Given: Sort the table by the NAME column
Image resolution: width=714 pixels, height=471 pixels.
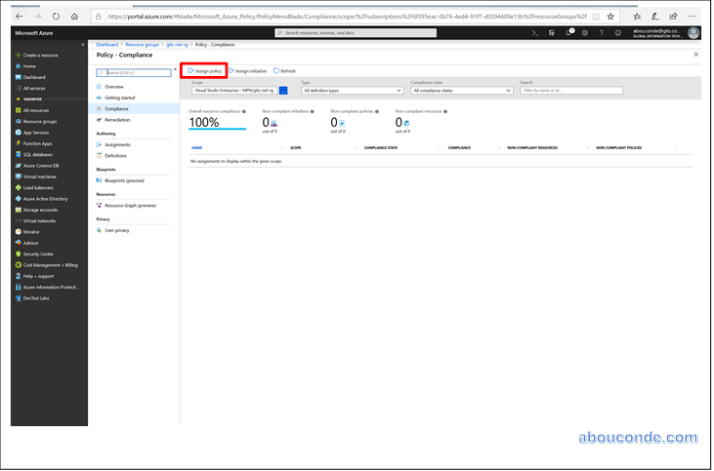Looking at the screenshot, I should coord(197,147).
